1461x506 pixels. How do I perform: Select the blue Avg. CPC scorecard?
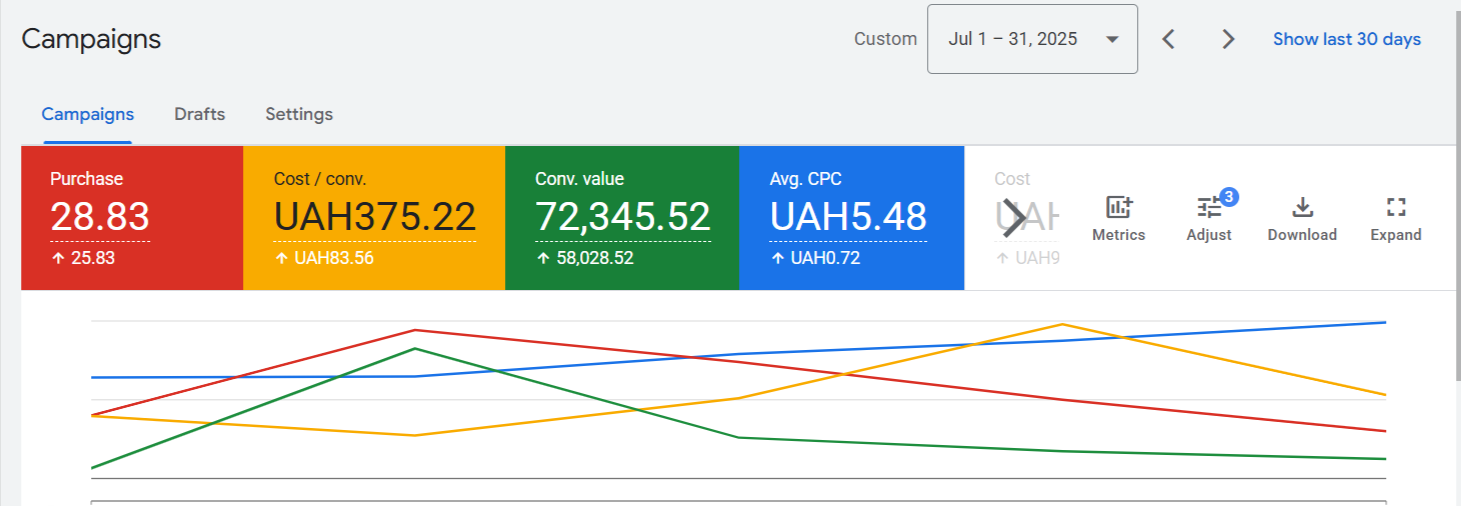851,218
